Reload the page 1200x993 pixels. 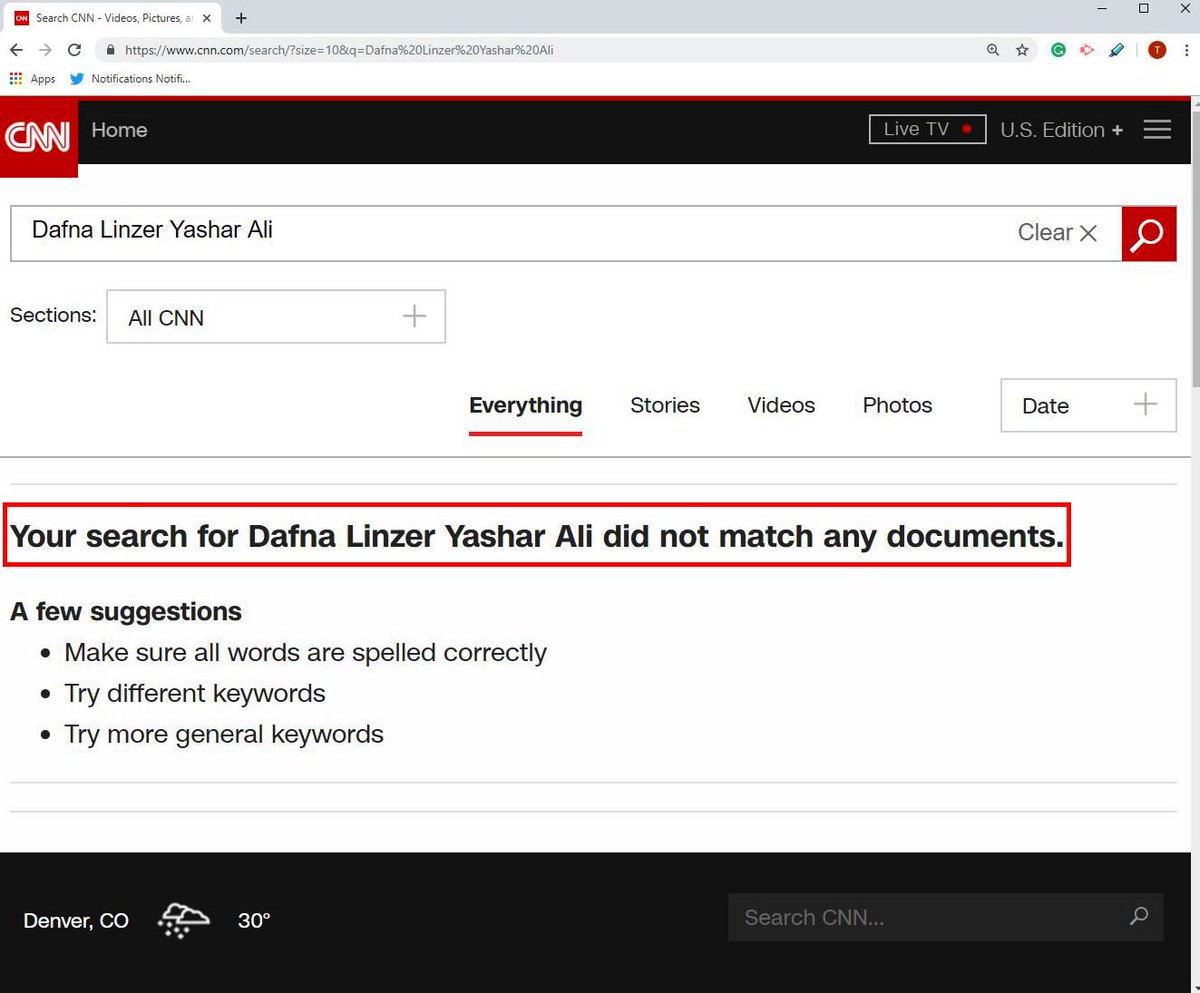click(74, 50)
